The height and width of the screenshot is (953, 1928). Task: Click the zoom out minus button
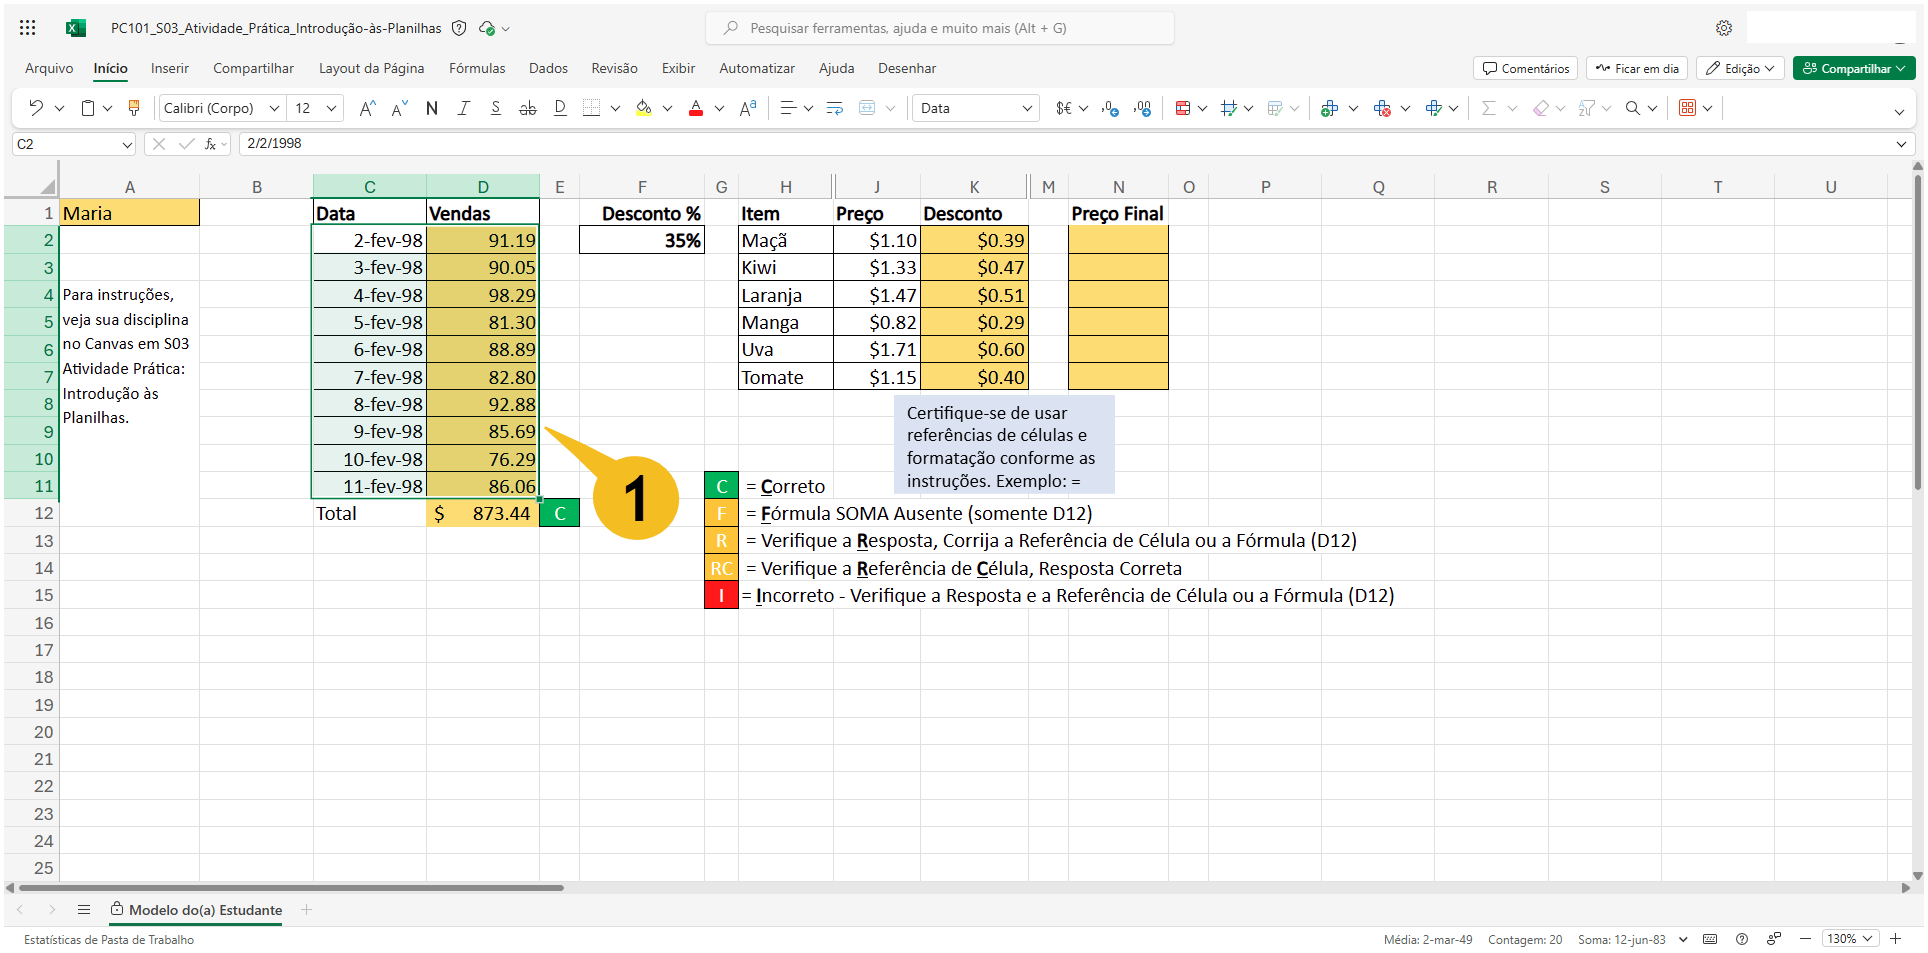coord(1805,939)
